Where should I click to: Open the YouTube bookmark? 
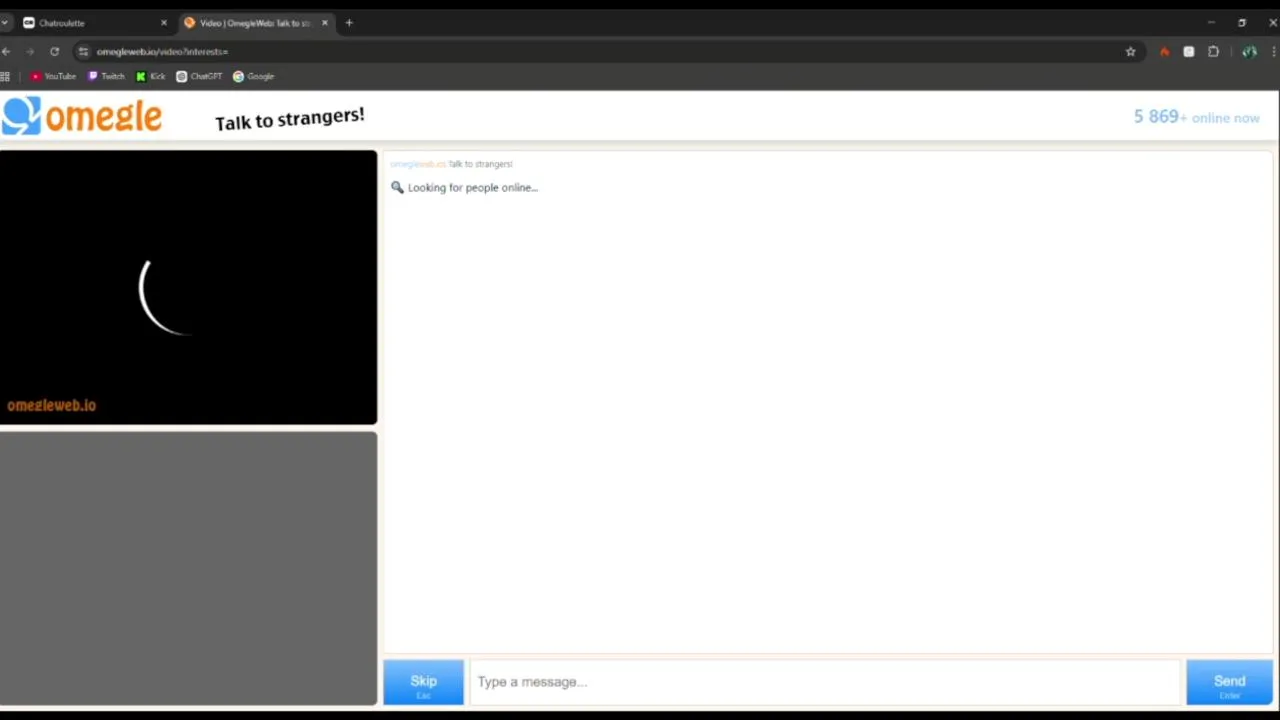point(53,76)
